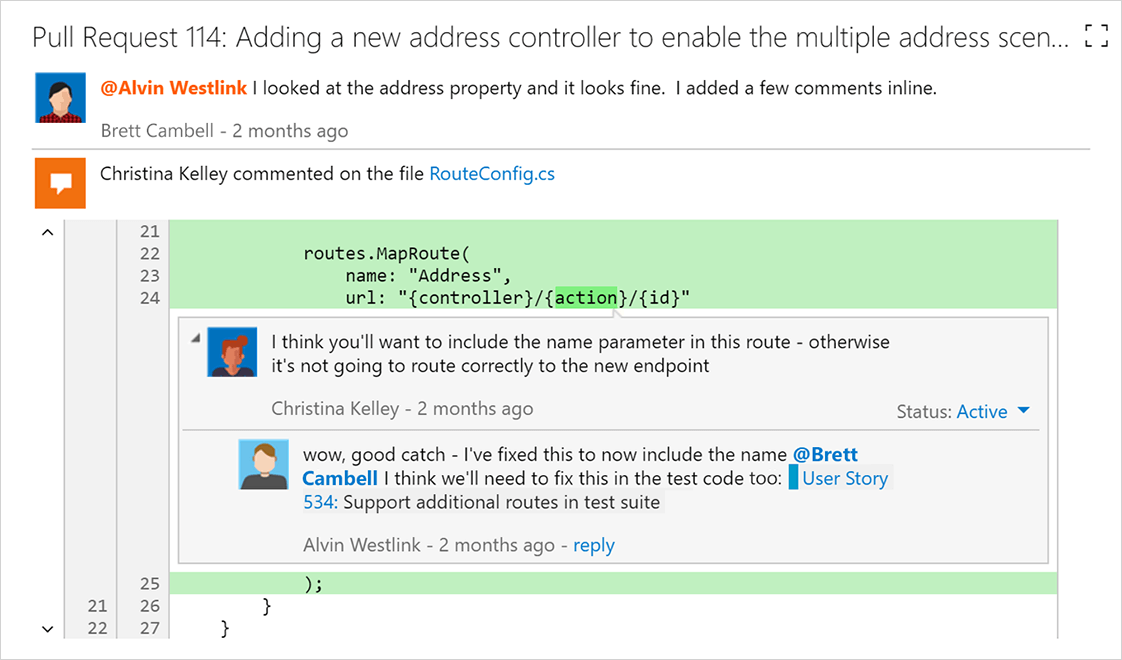
Task: Click line number 24 in the diff
Action: coord(150,298)
